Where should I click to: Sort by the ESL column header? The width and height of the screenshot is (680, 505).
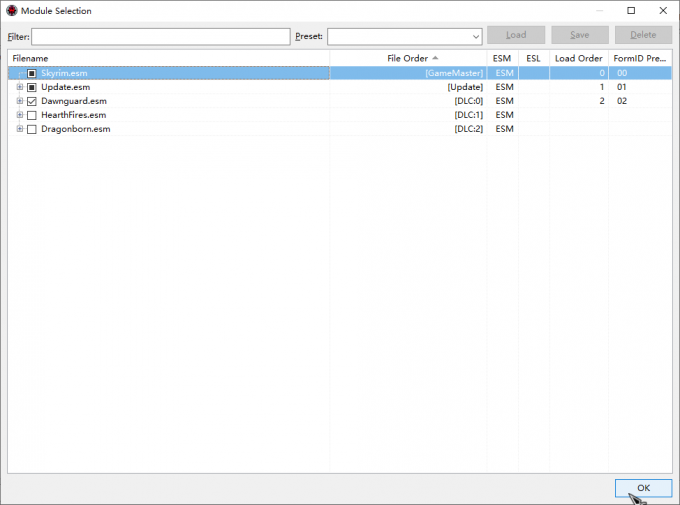point(534,58)
